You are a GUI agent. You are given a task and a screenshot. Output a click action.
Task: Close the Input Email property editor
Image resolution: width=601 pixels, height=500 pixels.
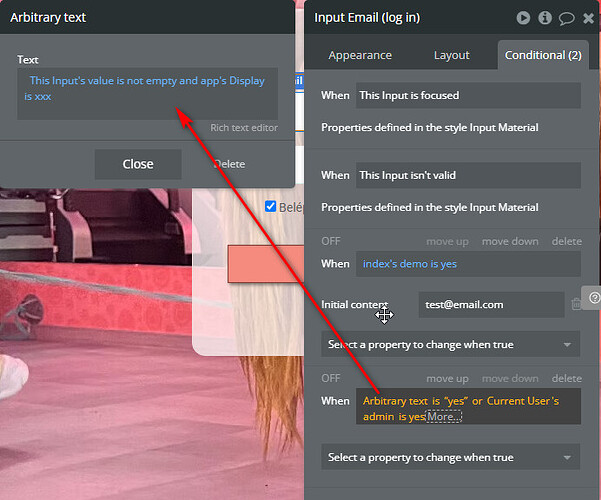click(x=588, y=18)
